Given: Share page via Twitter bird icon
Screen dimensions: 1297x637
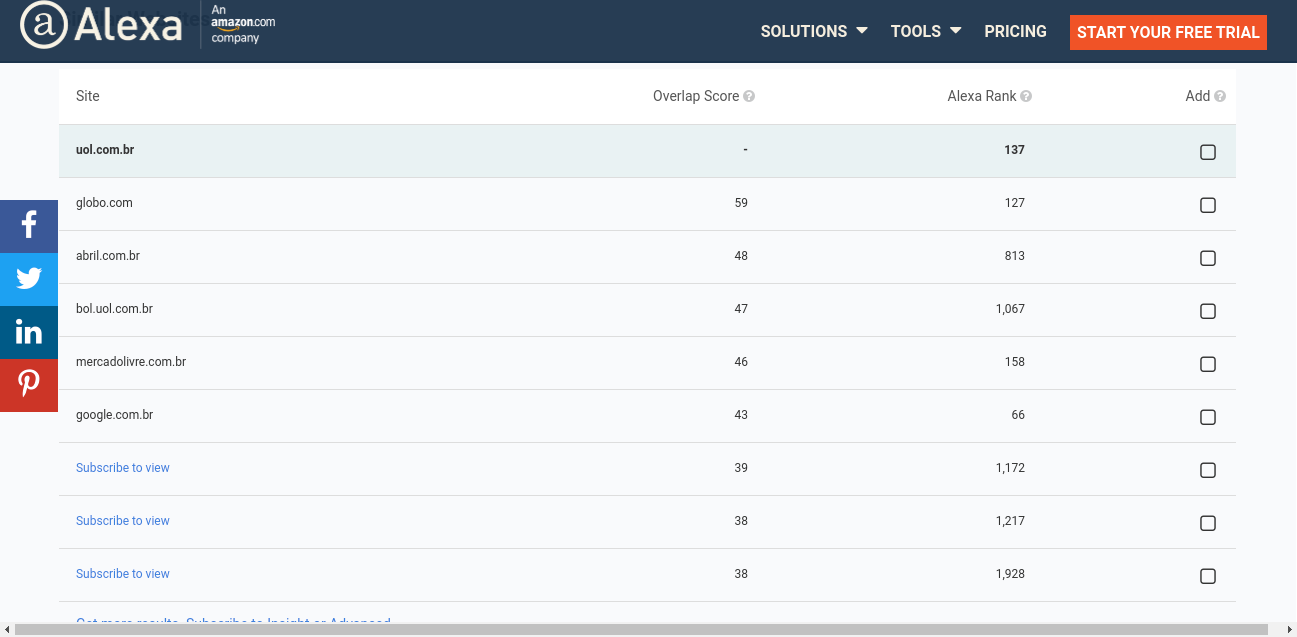Looking at the screenshot, I should 29,279.
